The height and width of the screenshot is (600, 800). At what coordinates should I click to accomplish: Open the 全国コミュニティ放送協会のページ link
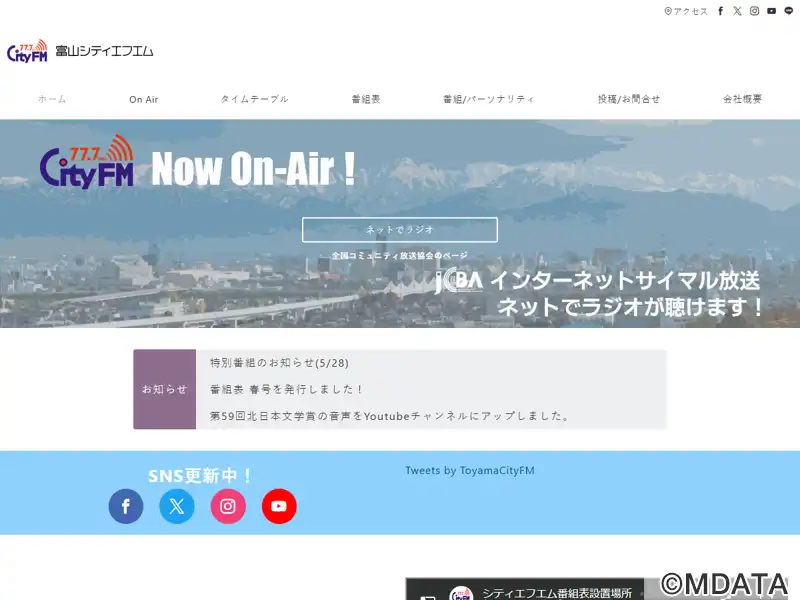[399, 256]
